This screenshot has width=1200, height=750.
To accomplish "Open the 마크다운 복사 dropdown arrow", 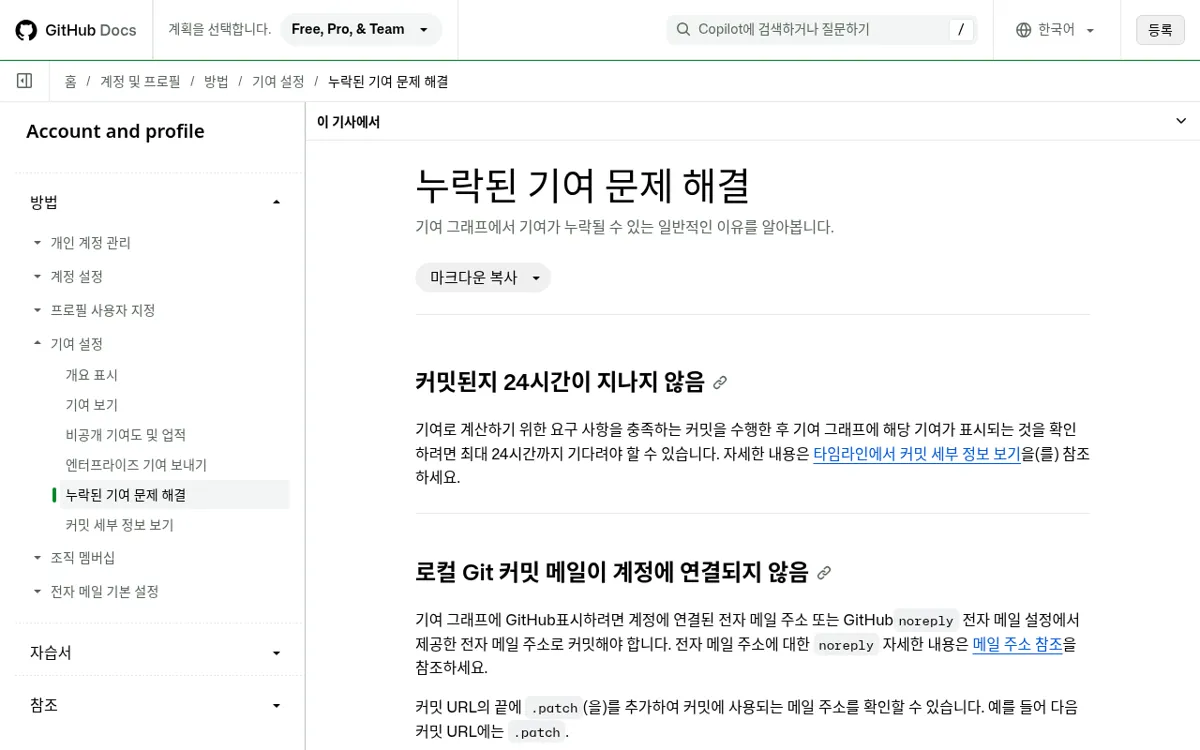I will point(536,278).
